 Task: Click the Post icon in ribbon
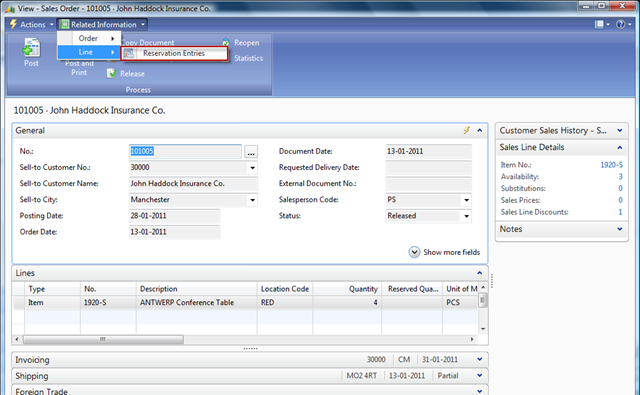31,47
